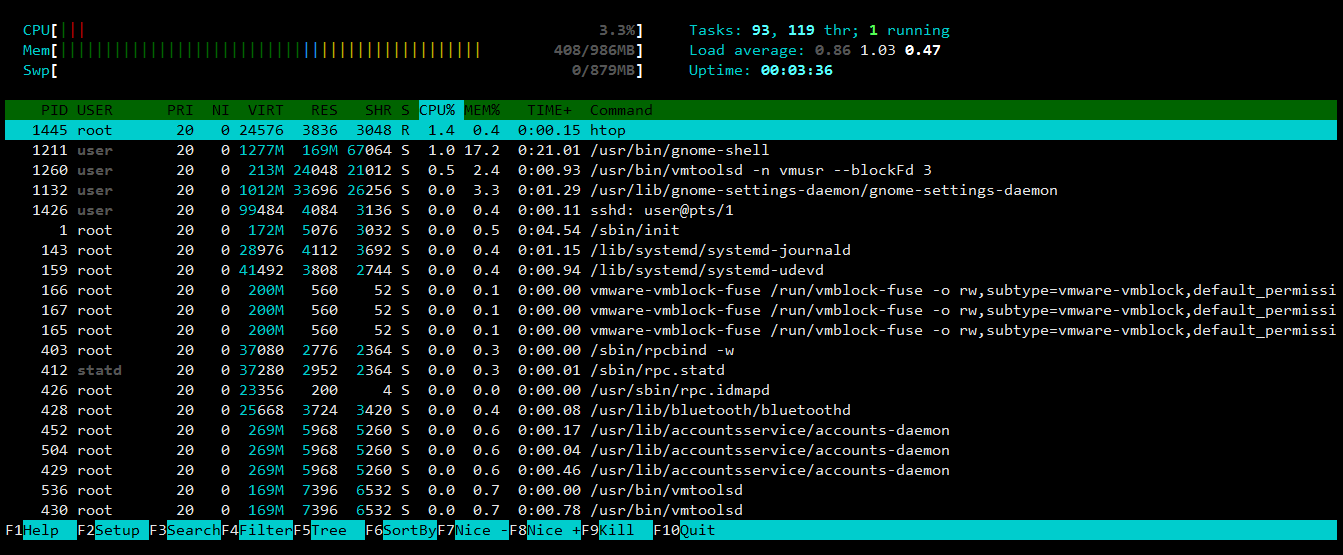Sort by the MEM% column header

482,110
